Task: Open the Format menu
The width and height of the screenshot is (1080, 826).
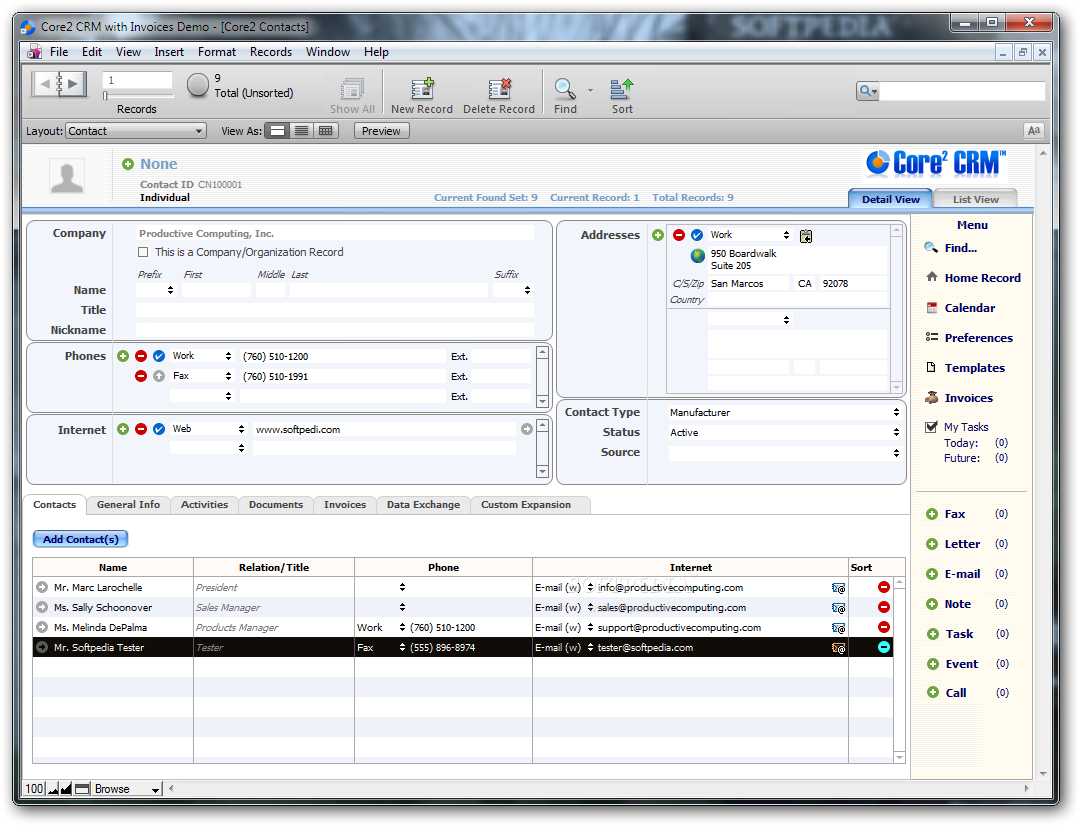Action: (x=216, y=52)
